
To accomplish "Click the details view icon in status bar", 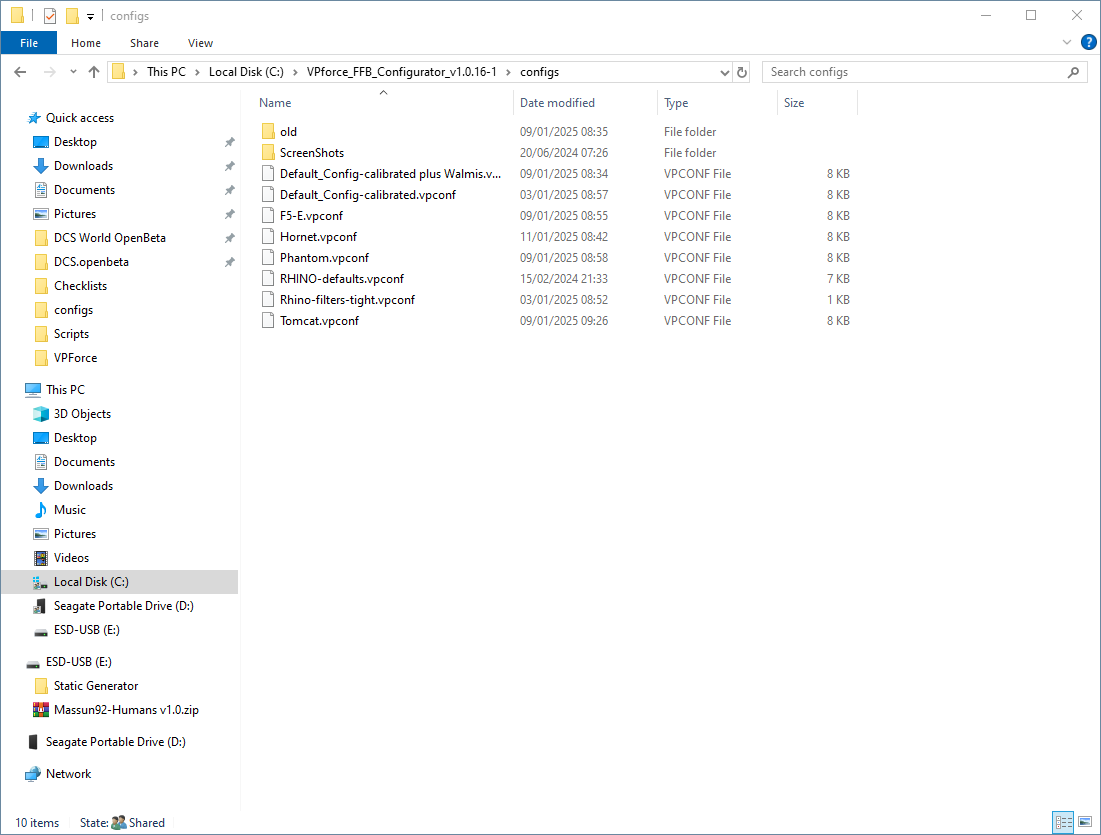I will click(x=1064, y=821).
